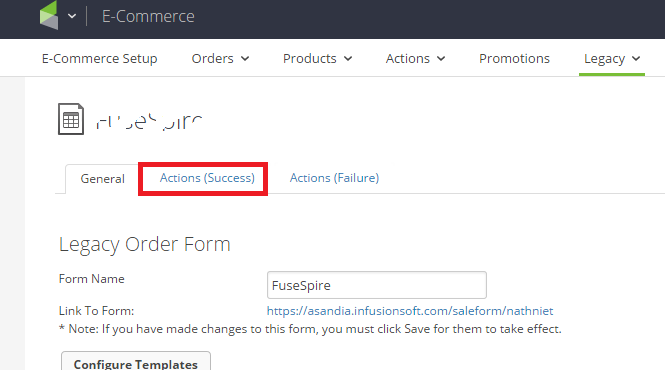Viewport: 665px width, 370px height.
Task: Click the Orders chevron arrow
Action: (x=245, y=59)
